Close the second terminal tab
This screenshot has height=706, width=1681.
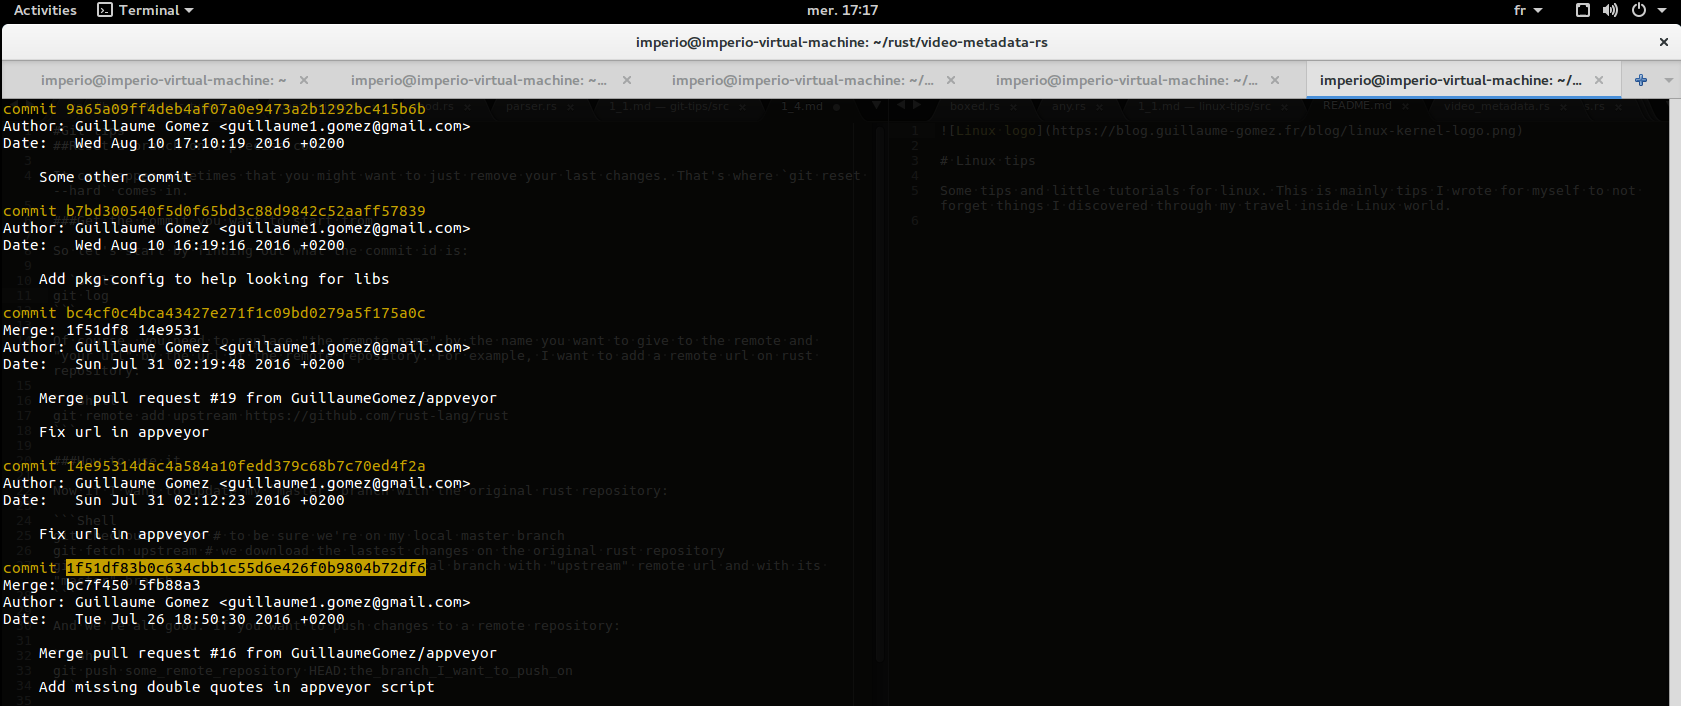627,80
